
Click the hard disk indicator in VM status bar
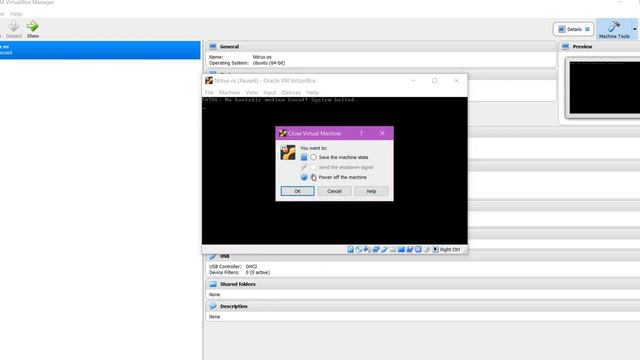click(x=350, y=249)
